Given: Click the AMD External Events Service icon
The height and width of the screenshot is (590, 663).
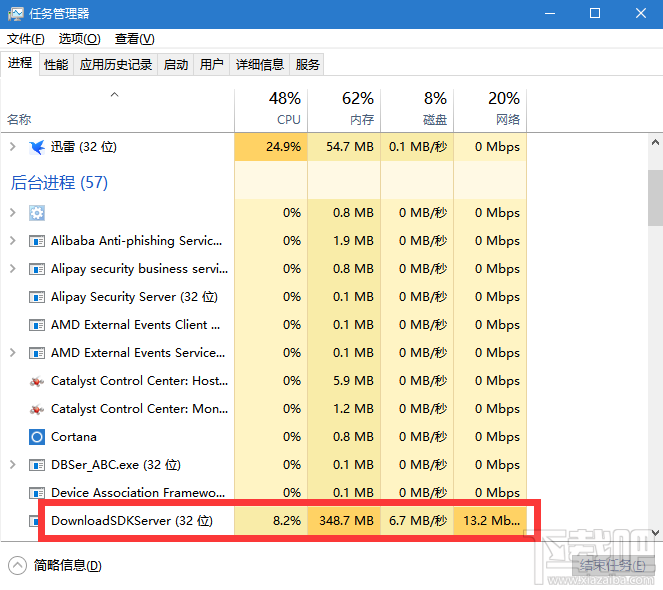Looking at the screenshot, I should point(37,353).
